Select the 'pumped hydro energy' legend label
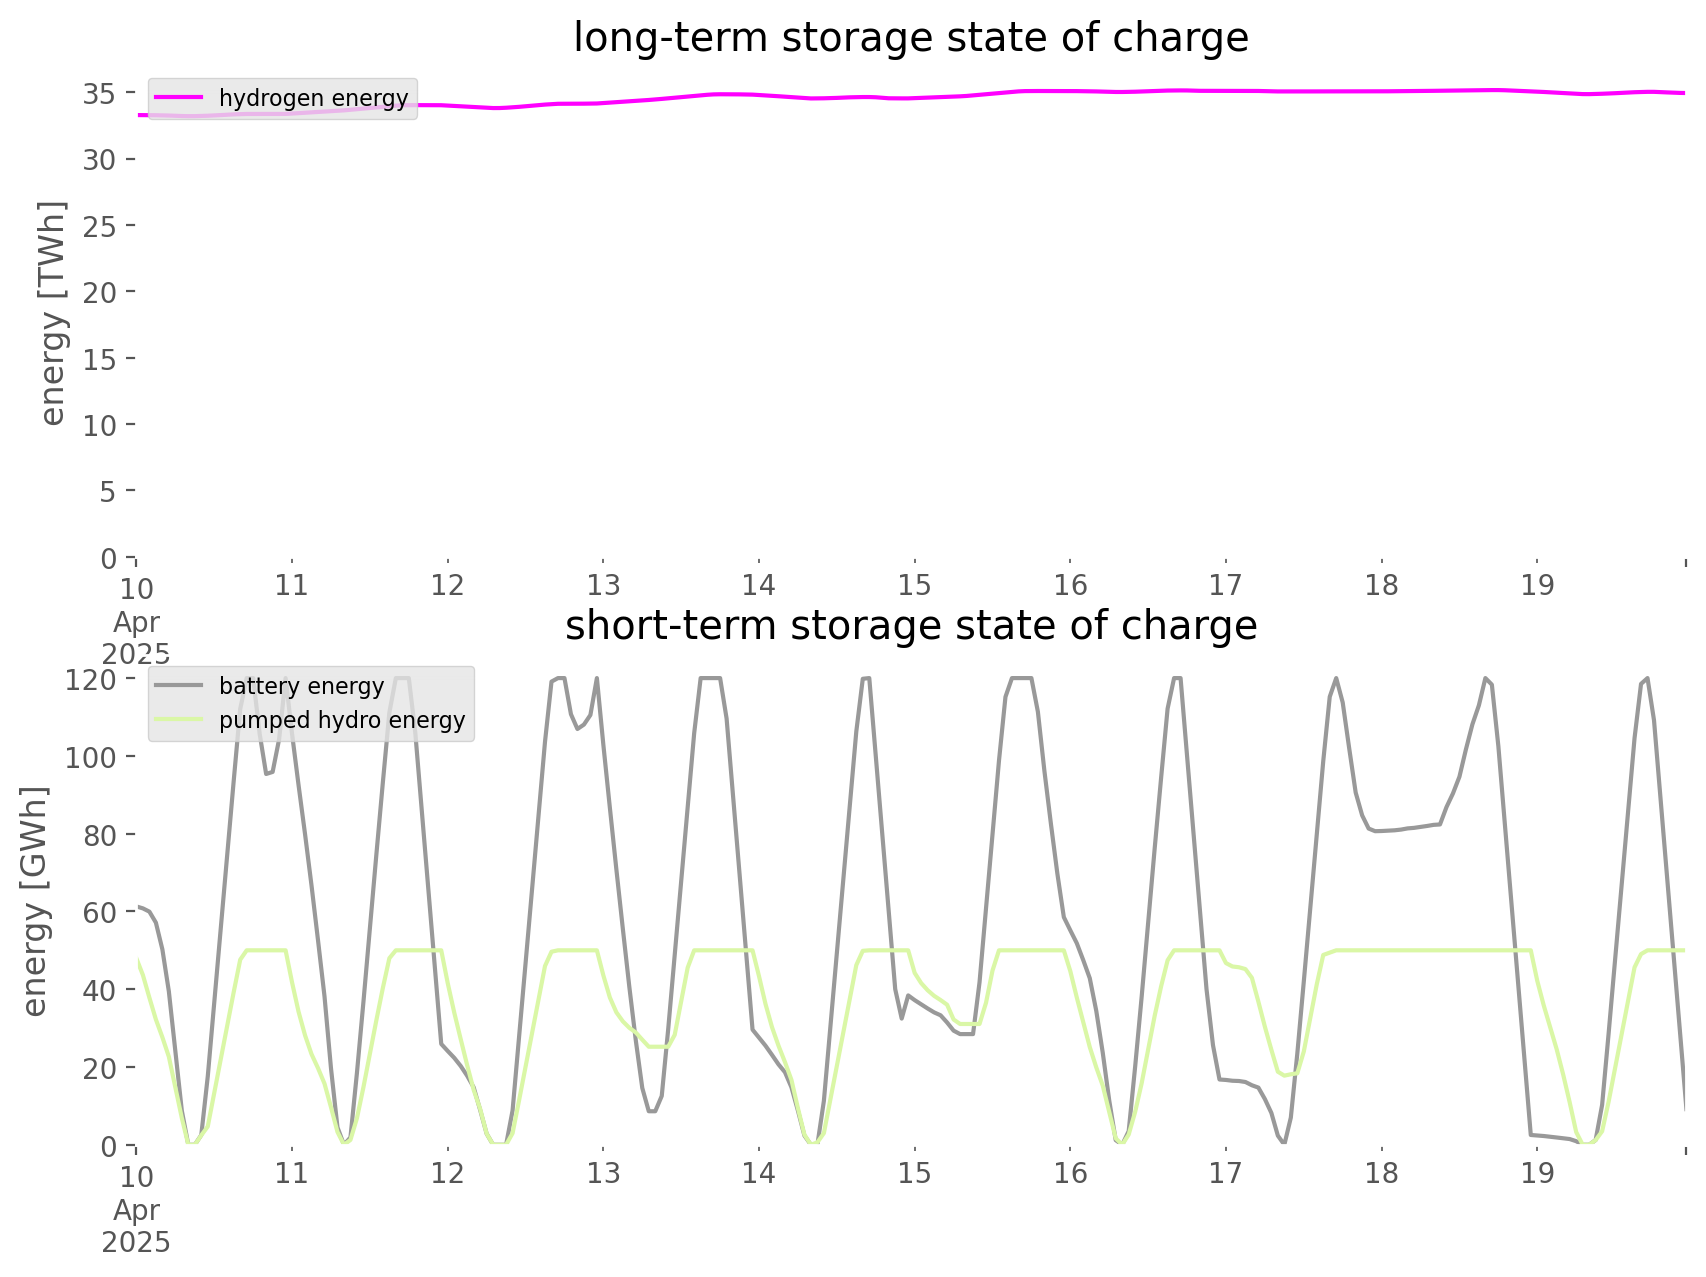 (342, 720)
